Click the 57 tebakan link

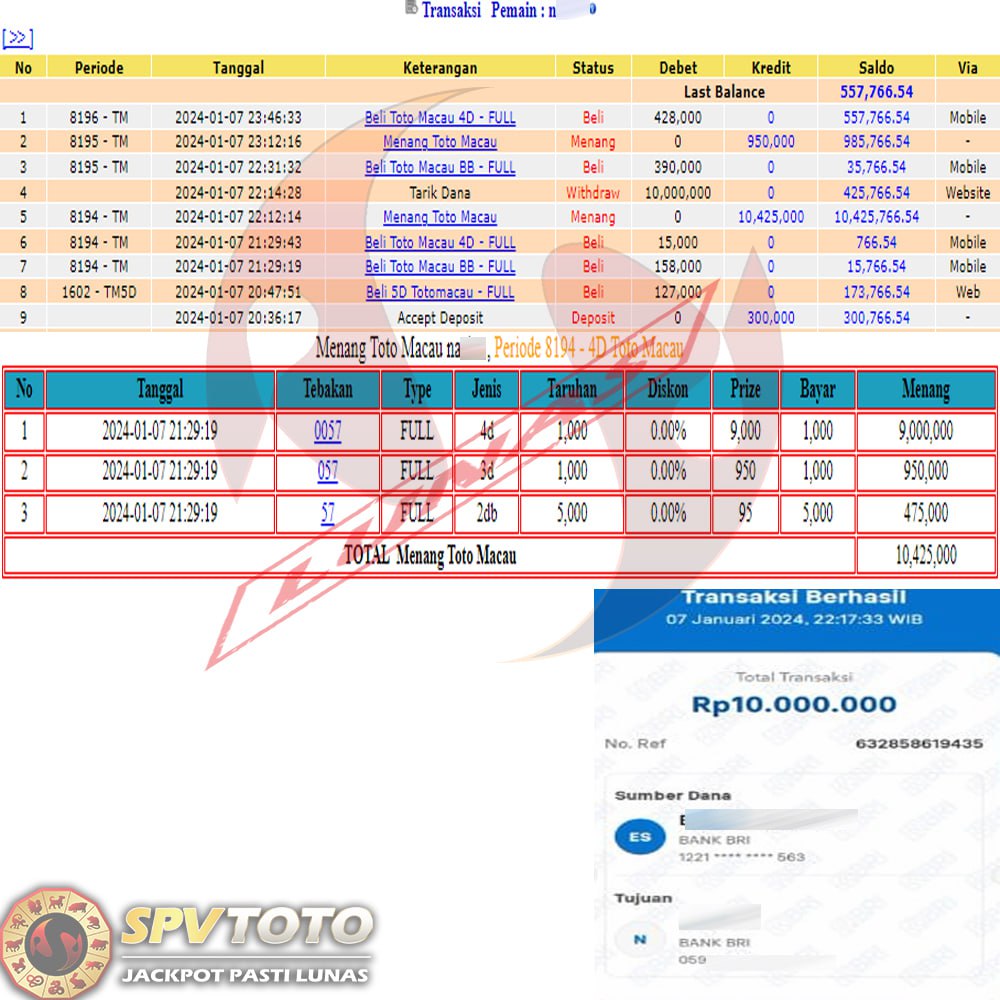click(327, 513)
